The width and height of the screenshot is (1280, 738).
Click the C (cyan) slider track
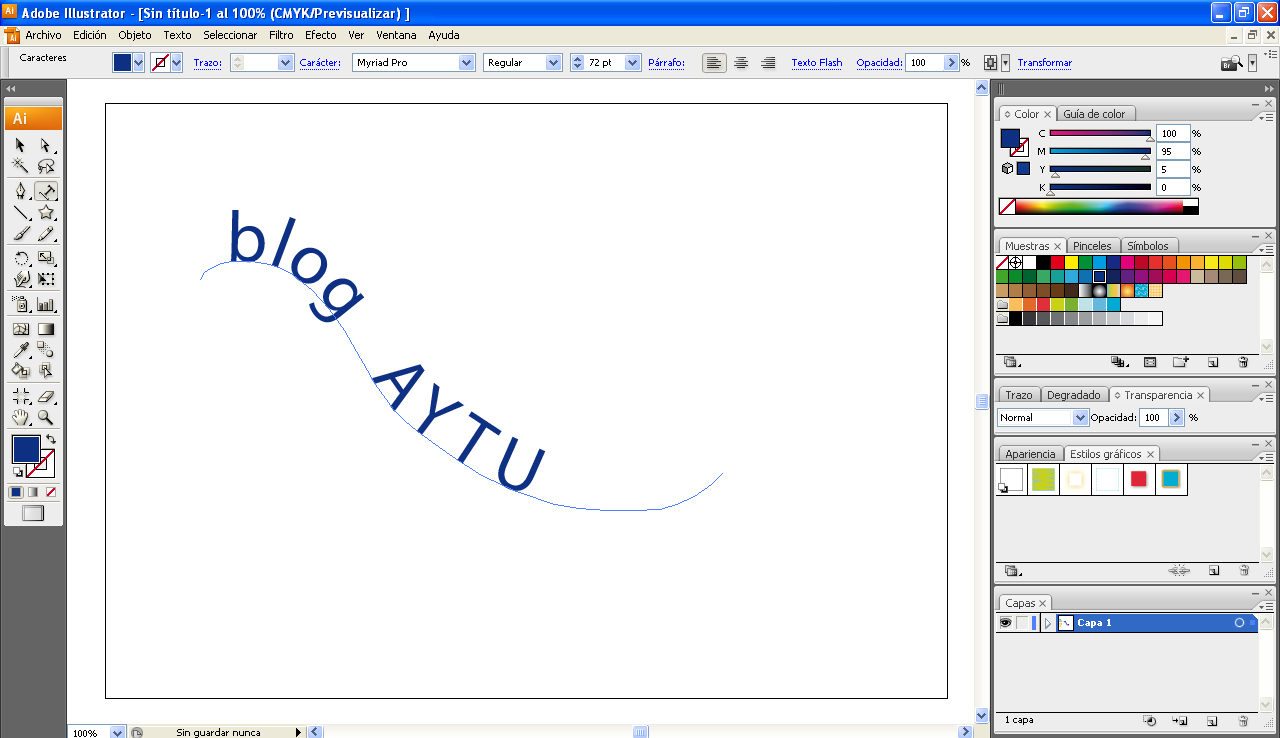[1100, 133]
